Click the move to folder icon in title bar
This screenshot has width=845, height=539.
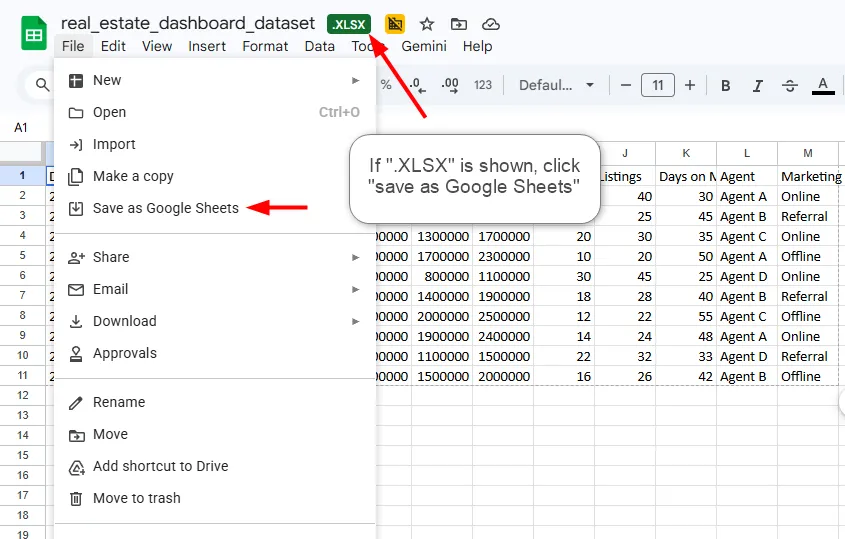pyautogui.click(x=459, y=24)
